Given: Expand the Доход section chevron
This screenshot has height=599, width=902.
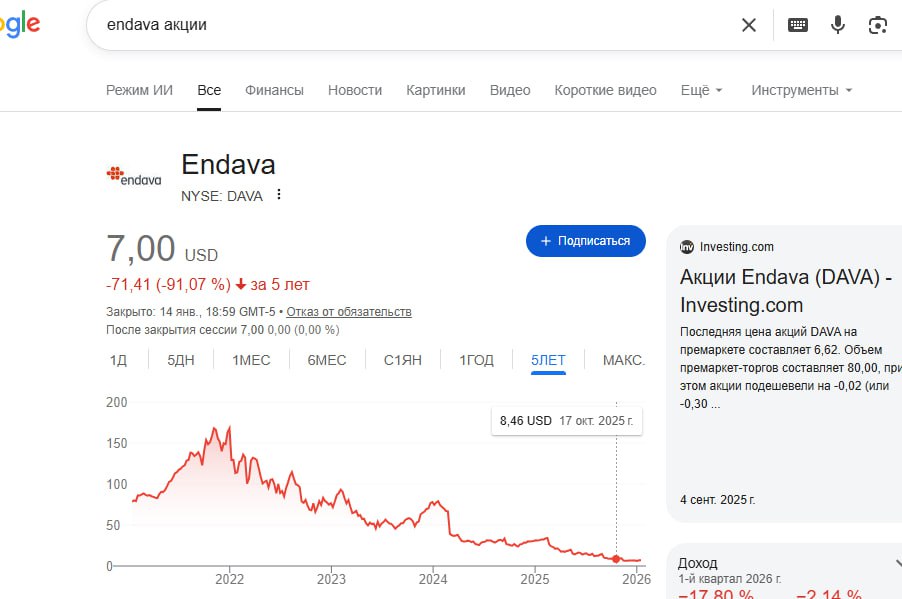Looking at the screenshot, I should coord(897,563).
